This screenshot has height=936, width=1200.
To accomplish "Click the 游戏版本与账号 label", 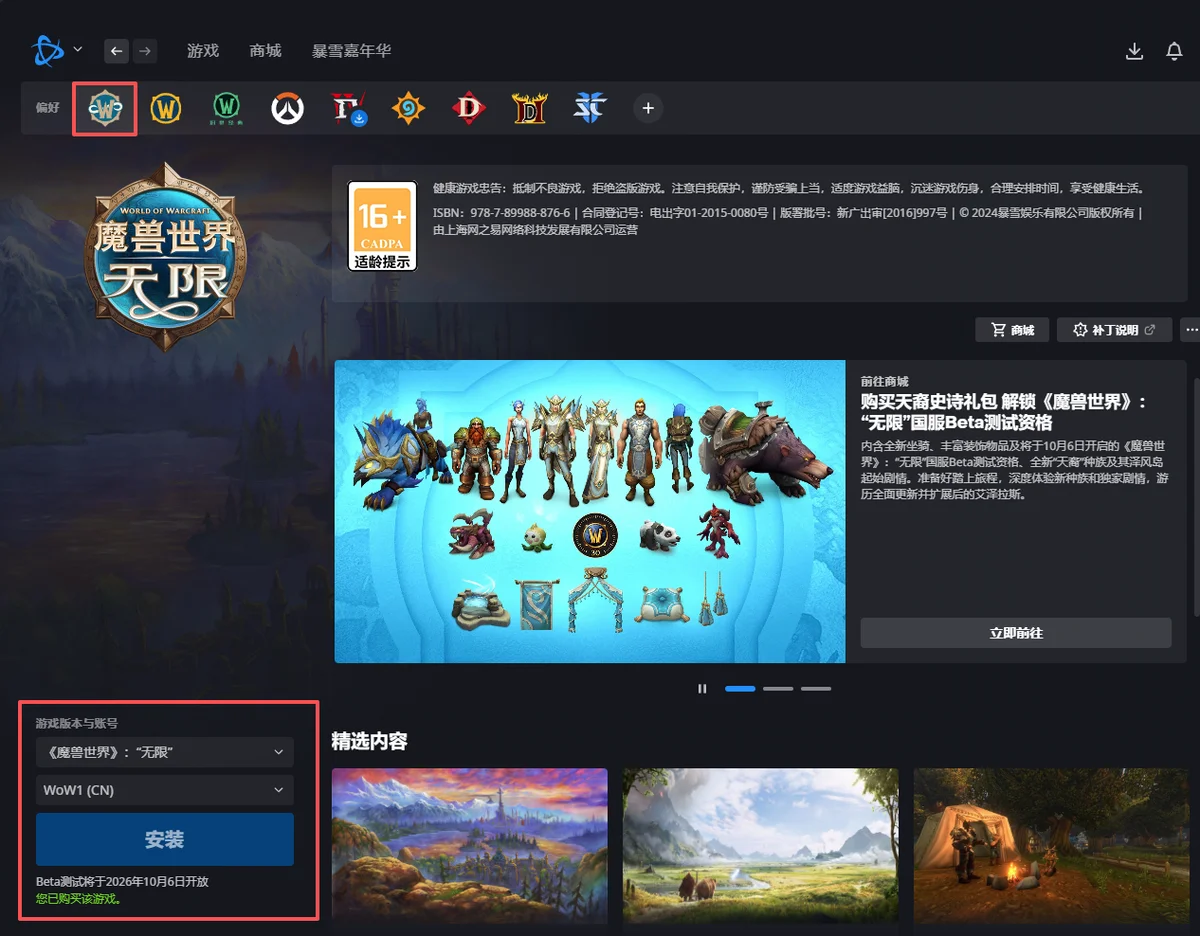I will [x=77, y=723].
